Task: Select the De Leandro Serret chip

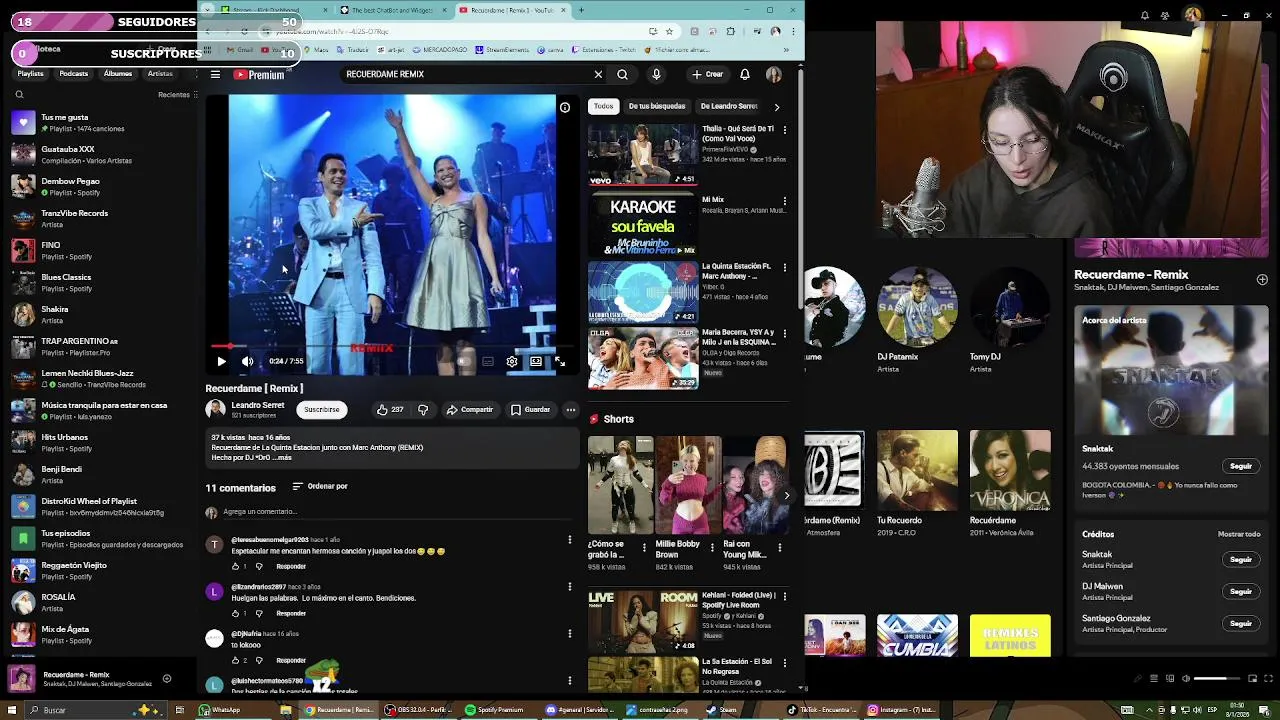Action: click(729, 106)
